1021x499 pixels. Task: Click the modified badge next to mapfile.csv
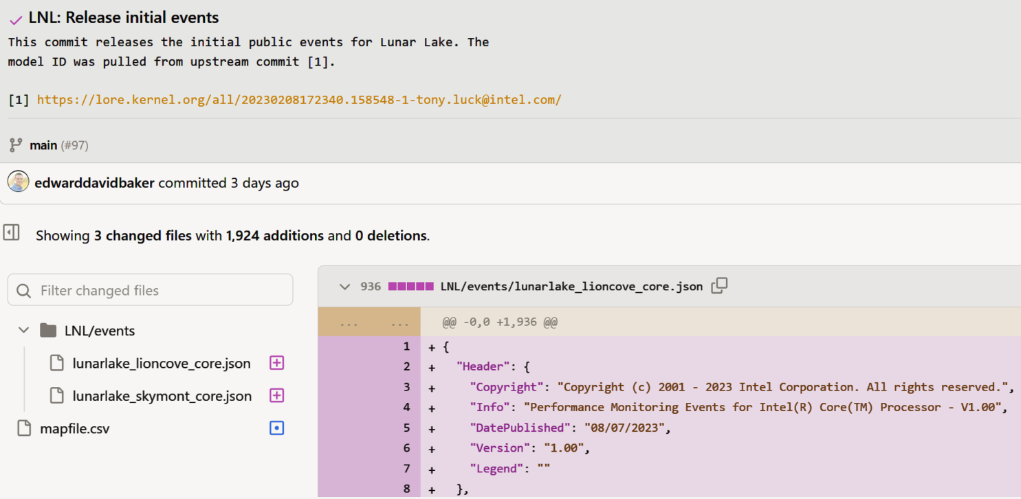277,429
